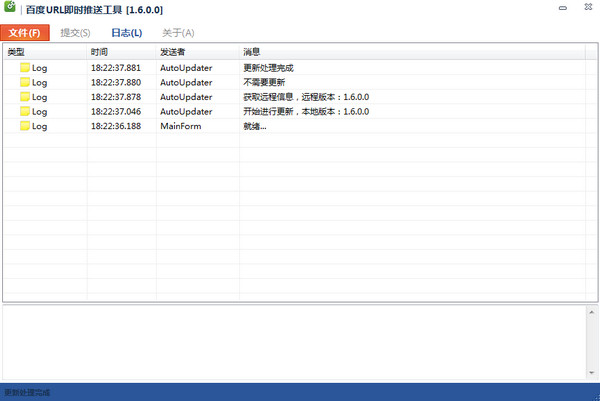Viewport: 600px width, 401px height.
Task: Click the message 就绪...
Action: 255,126
